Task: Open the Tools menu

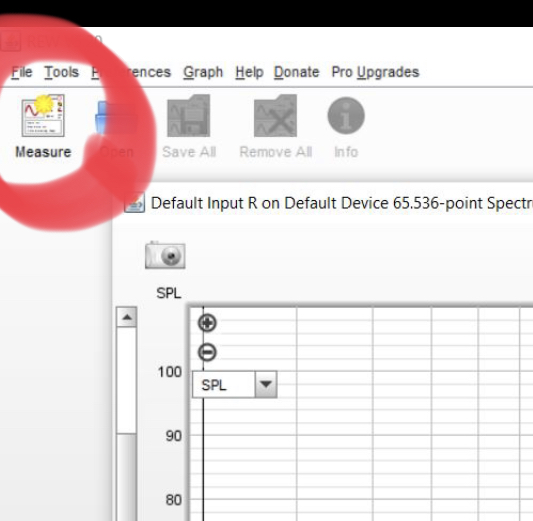Action: click(x=62, y=72)
